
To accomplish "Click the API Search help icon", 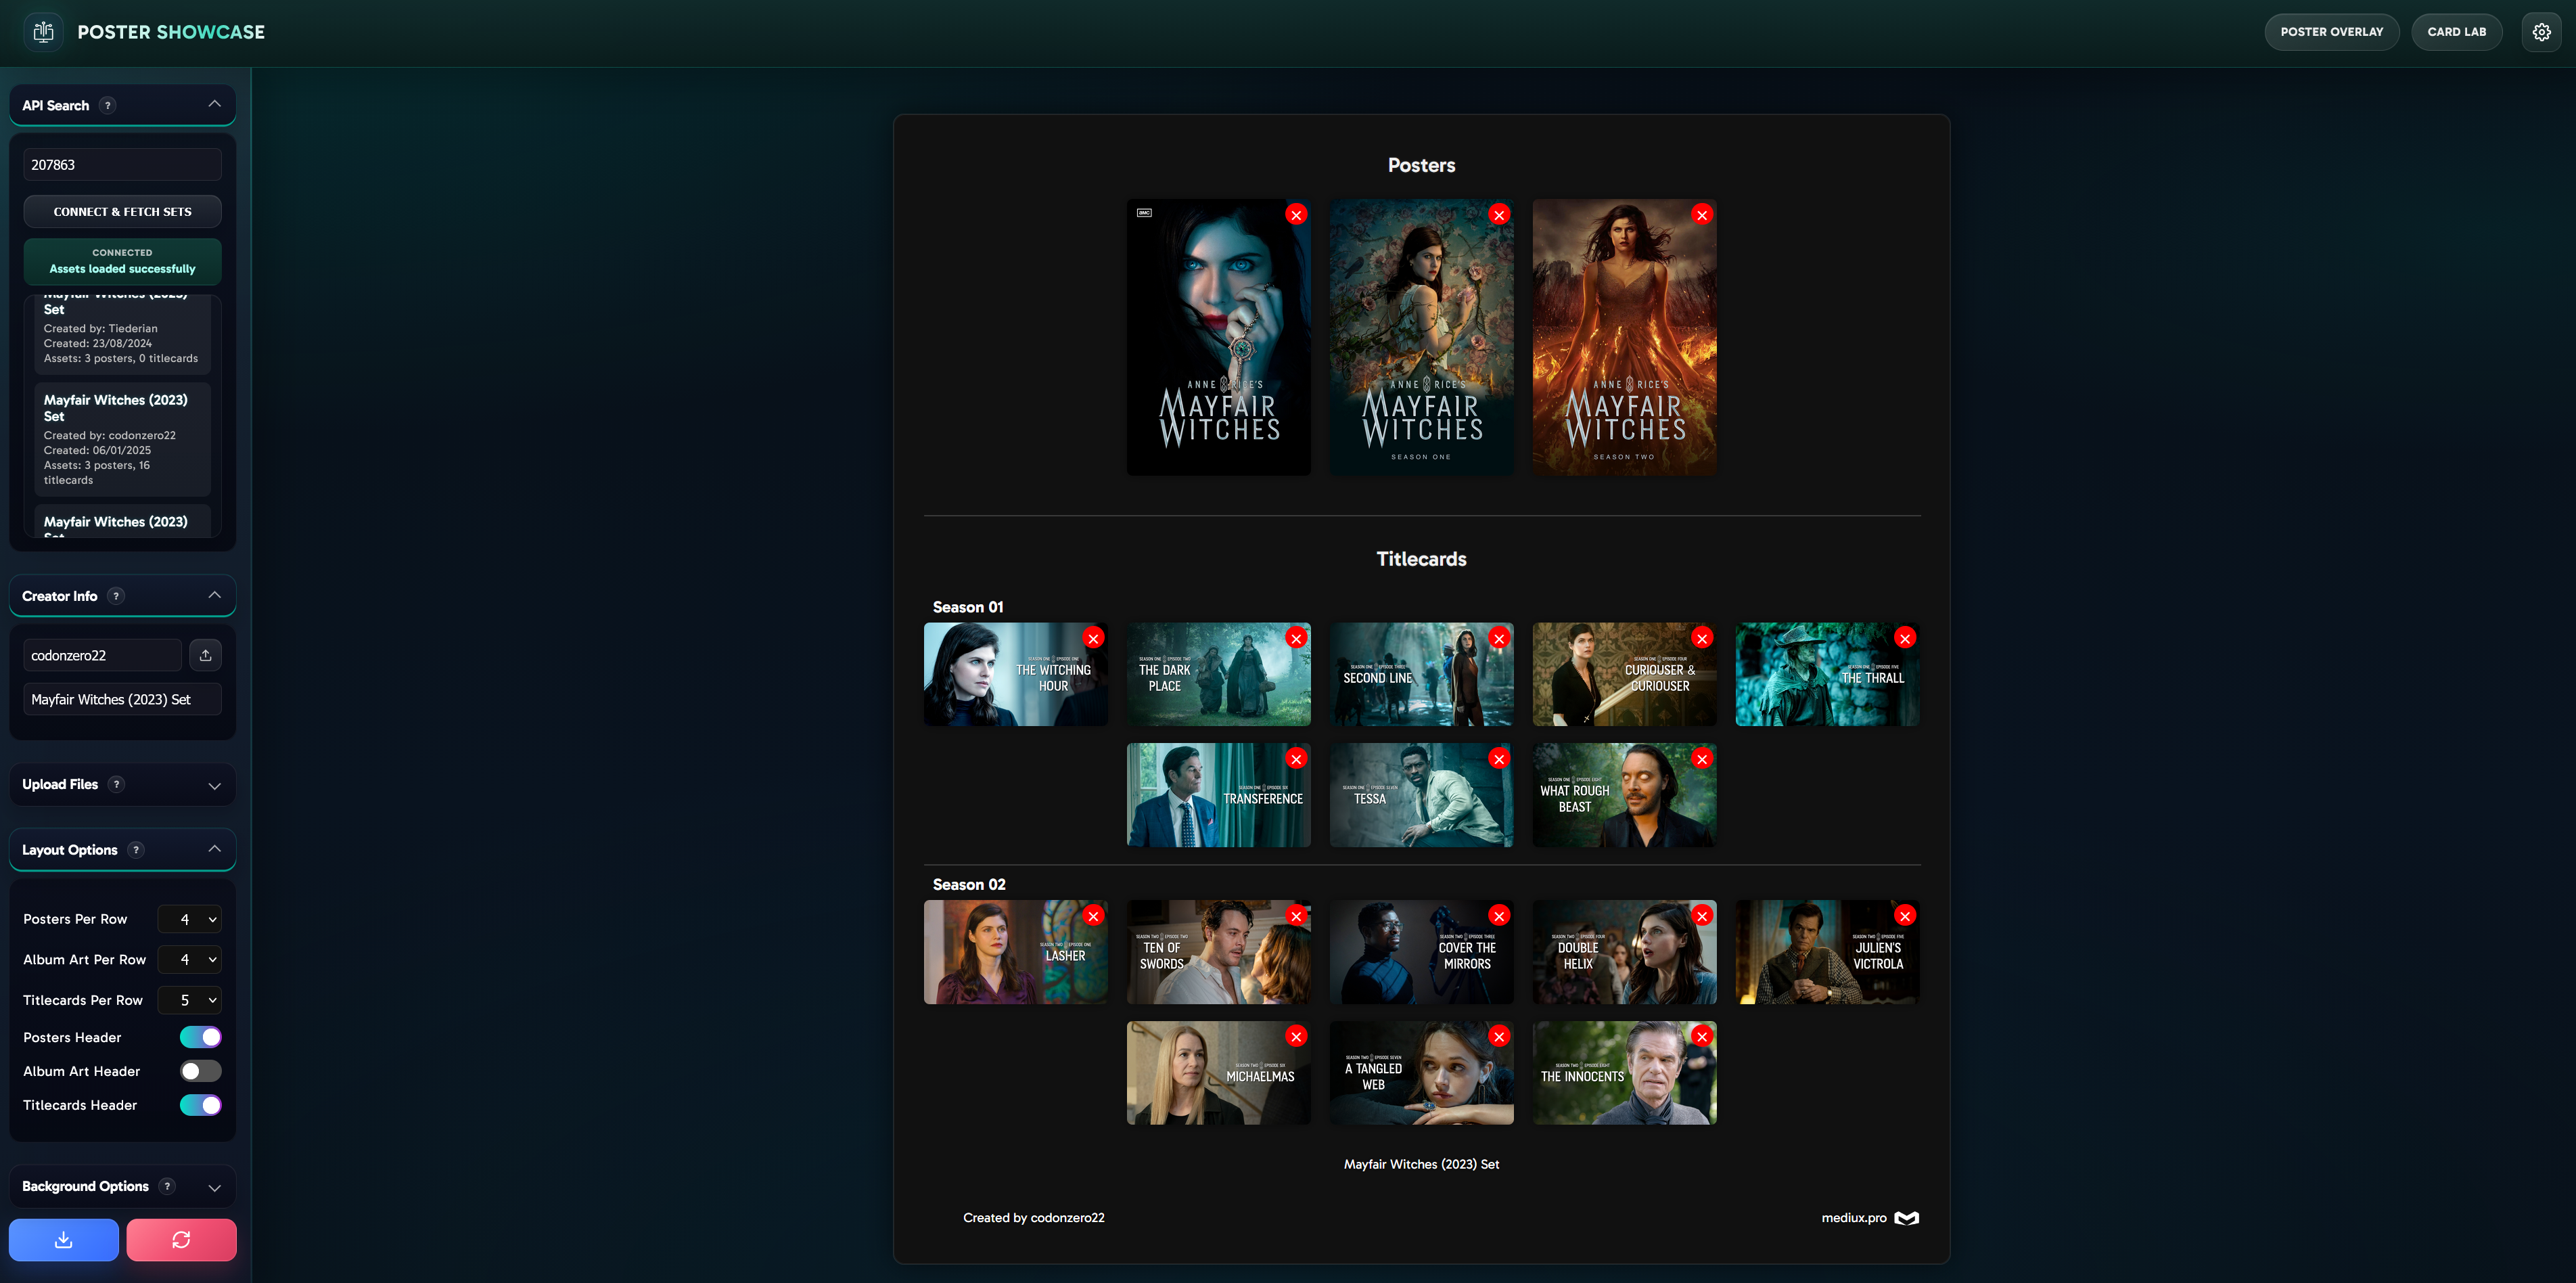I will tap(108, 105).
